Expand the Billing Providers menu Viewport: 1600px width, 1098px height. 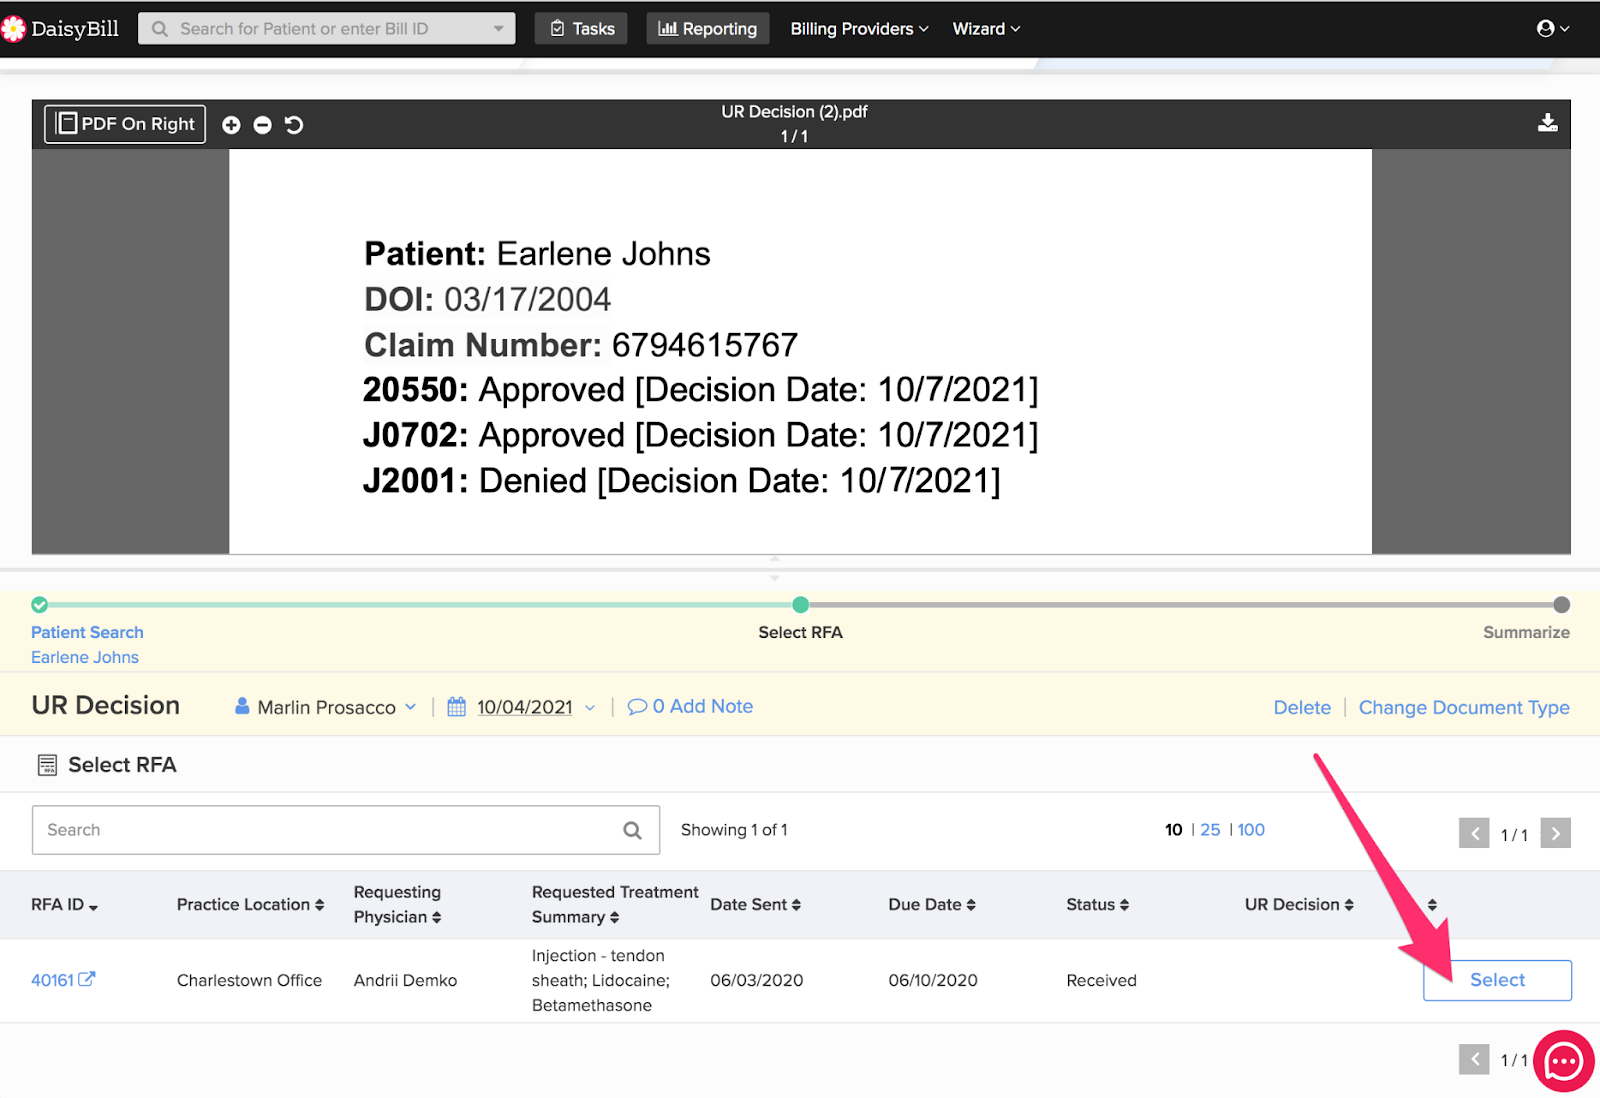coord(859,29)
